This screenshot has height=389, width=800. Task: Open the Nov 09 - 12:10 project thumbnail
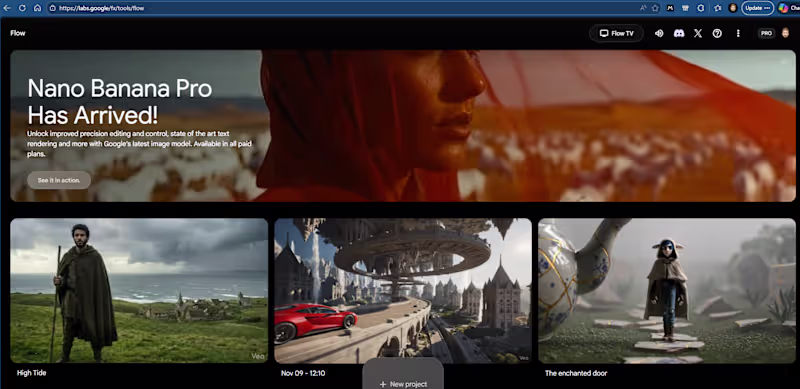(403, 290)
